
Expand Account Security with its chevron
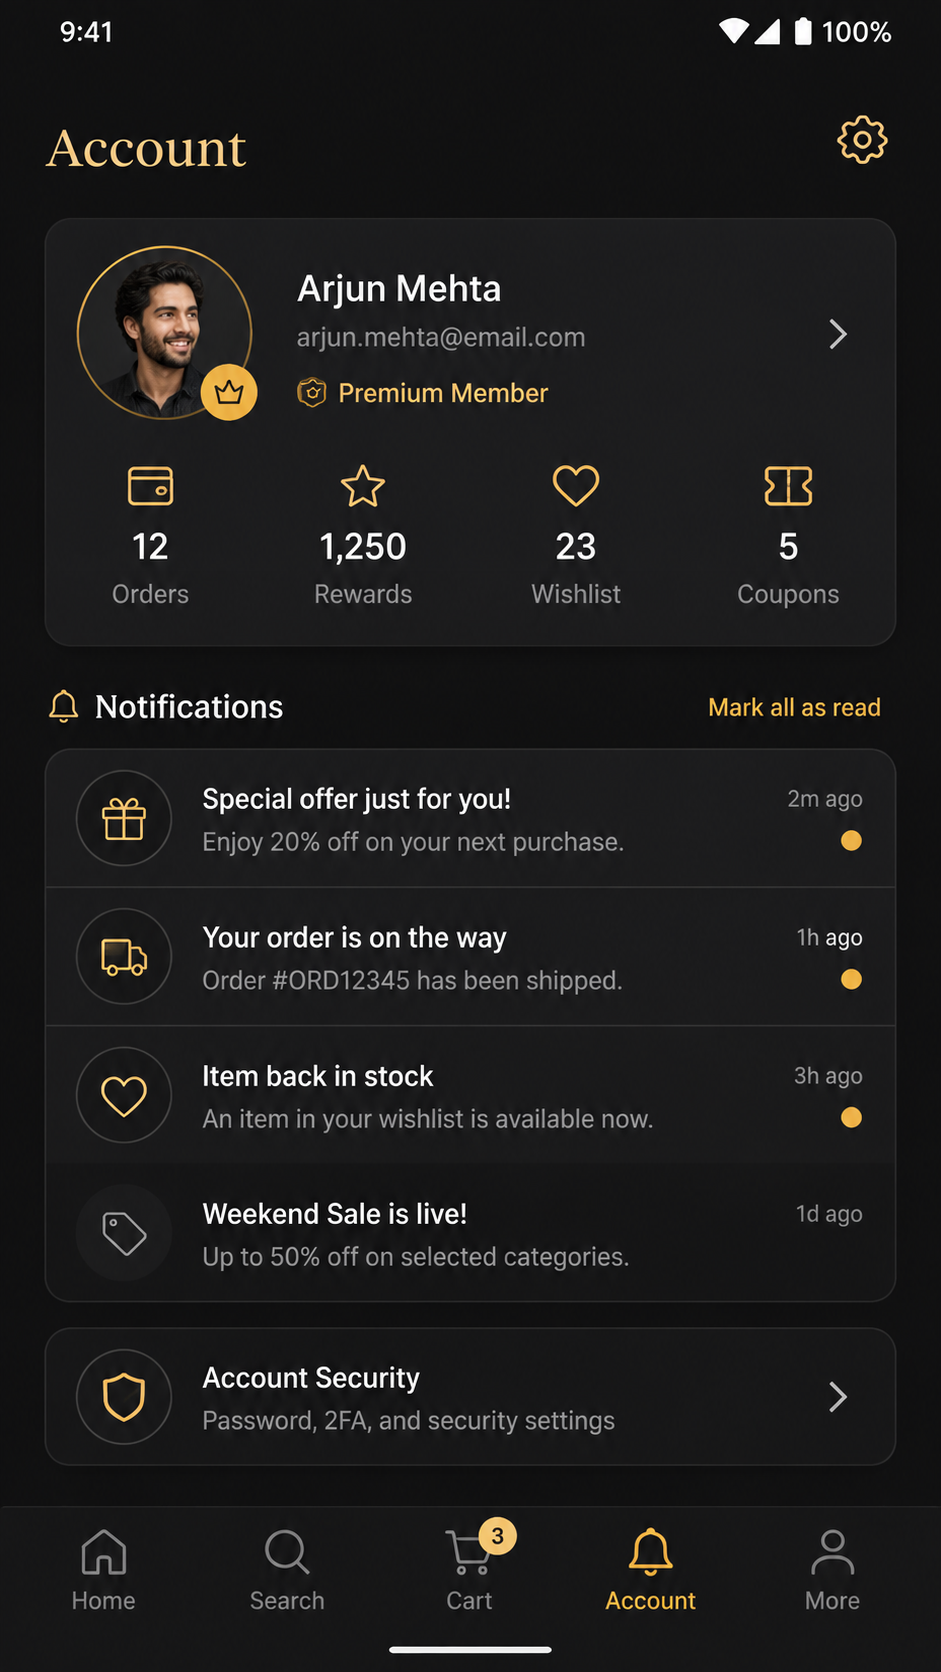click(x=838, y=1396)
